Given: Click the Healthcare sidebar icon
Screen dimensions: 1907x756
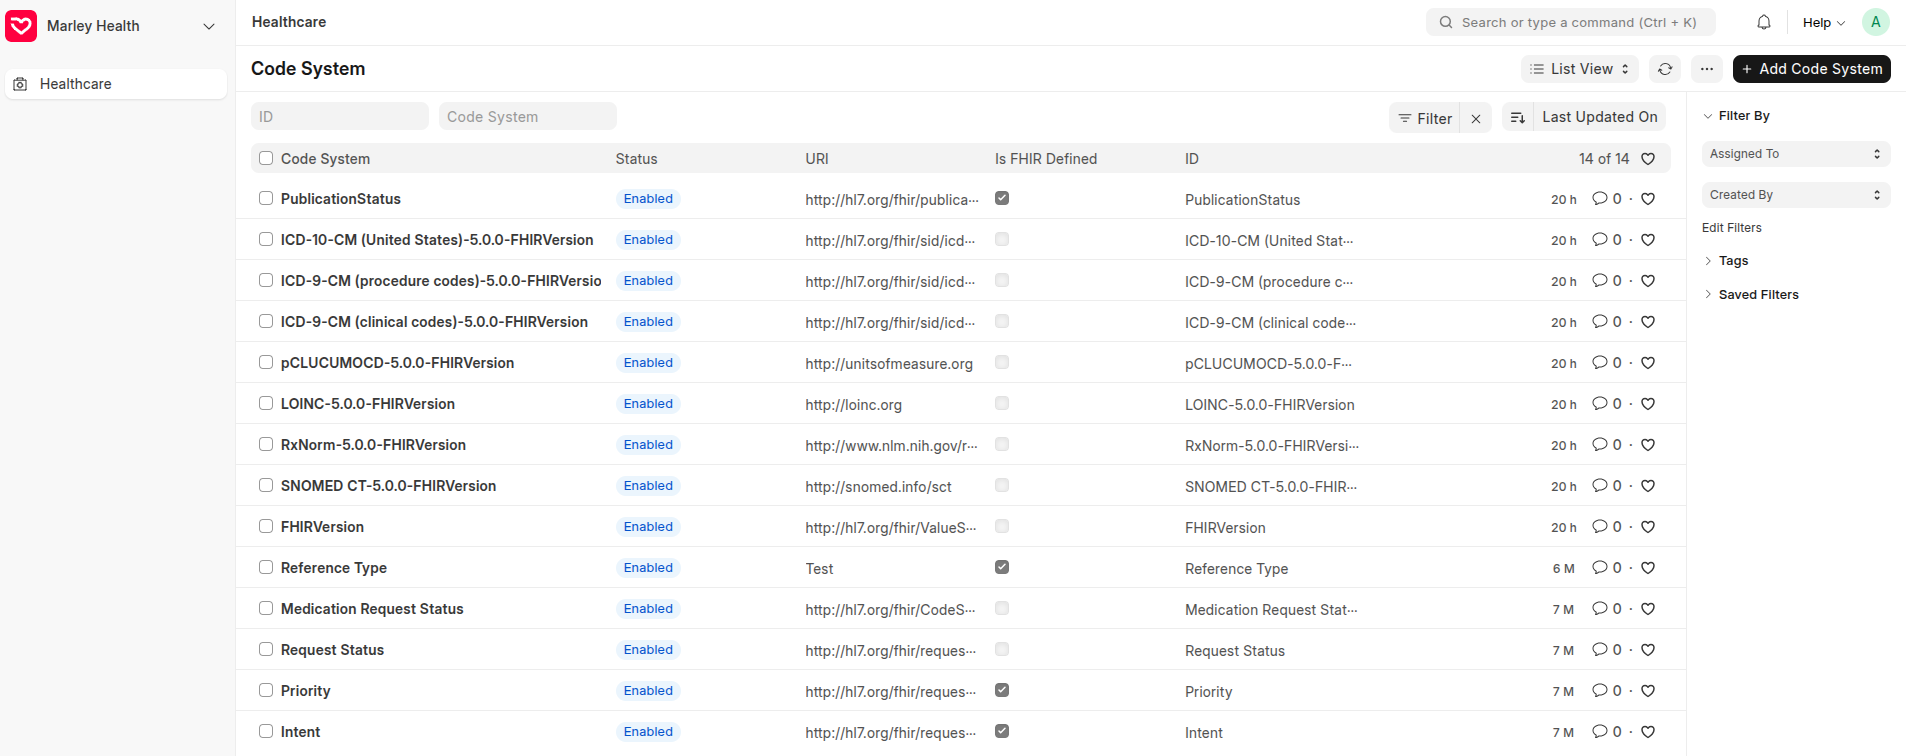Looking at the screenshot, I should pyautogui.click(x=20, y=84).
